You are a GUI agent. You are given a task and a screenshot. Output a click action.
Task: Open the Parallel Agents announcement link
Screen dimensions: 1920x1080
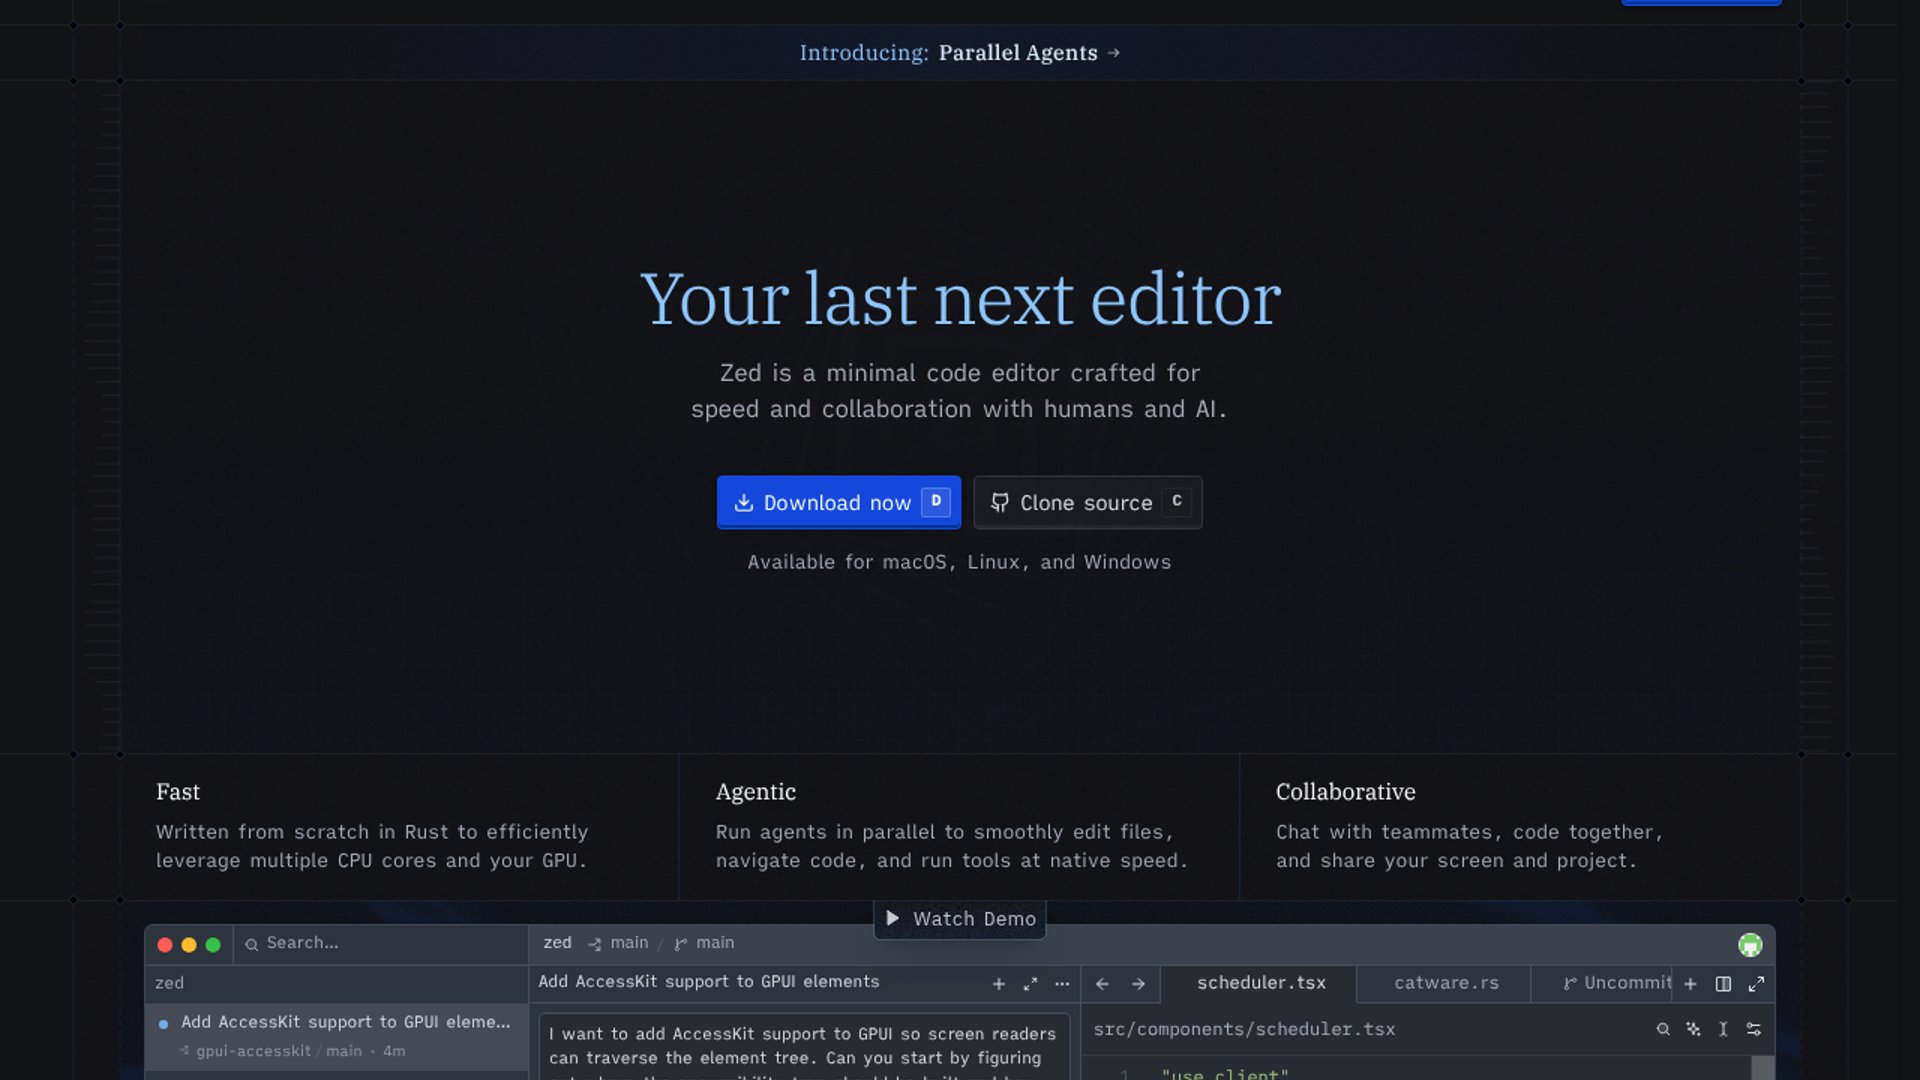959,53
